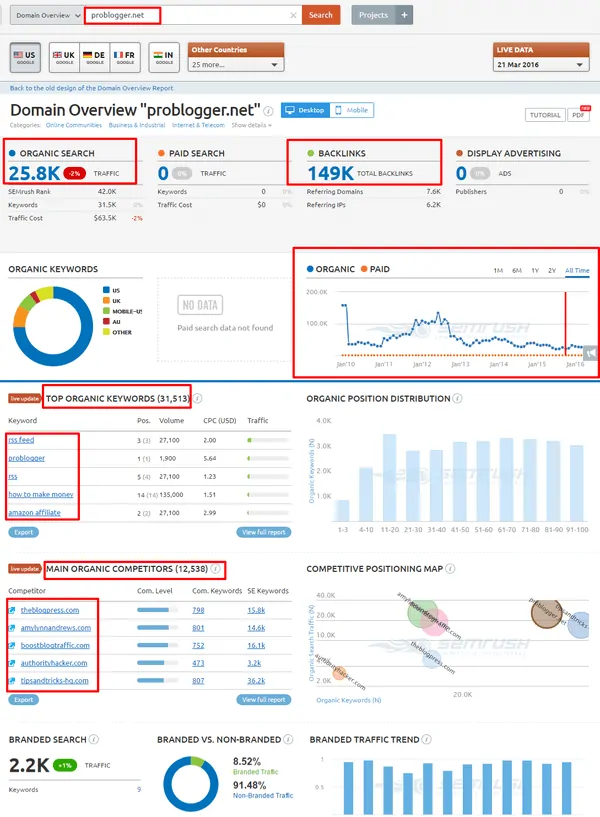This screenshot has width=600, height=817.
Task: Open the Business & Industrial category link
Action: pos(137,125)
